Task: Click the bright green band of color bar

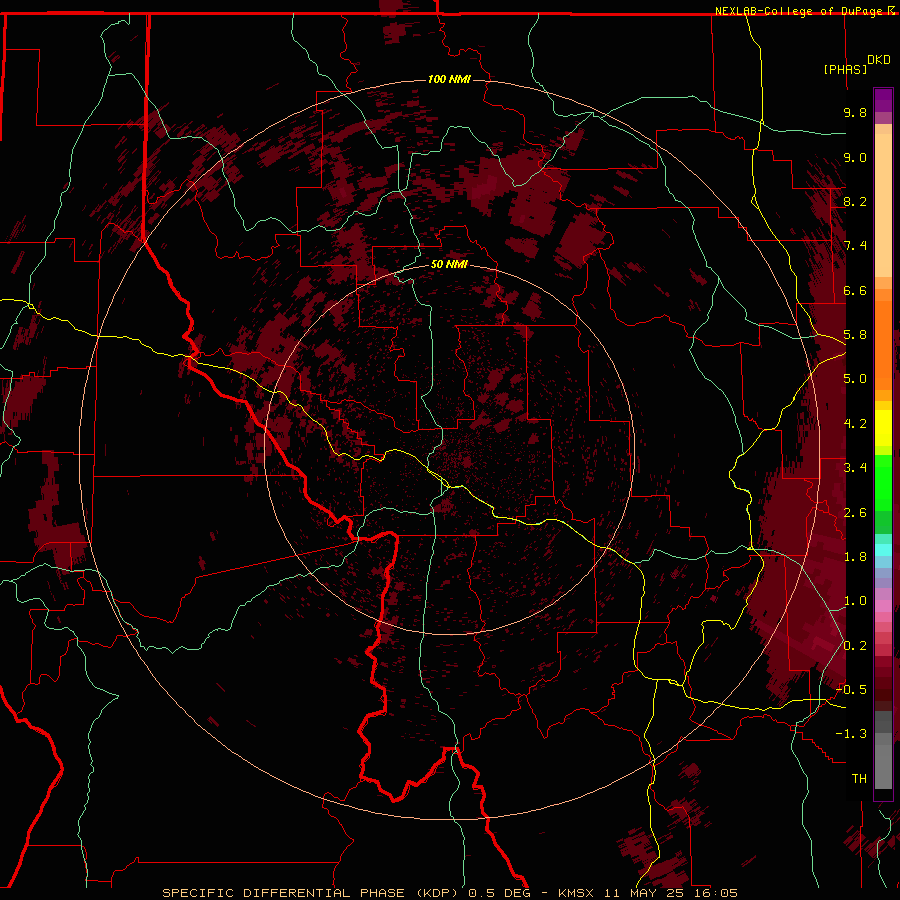Action: (x=883, y=482)
